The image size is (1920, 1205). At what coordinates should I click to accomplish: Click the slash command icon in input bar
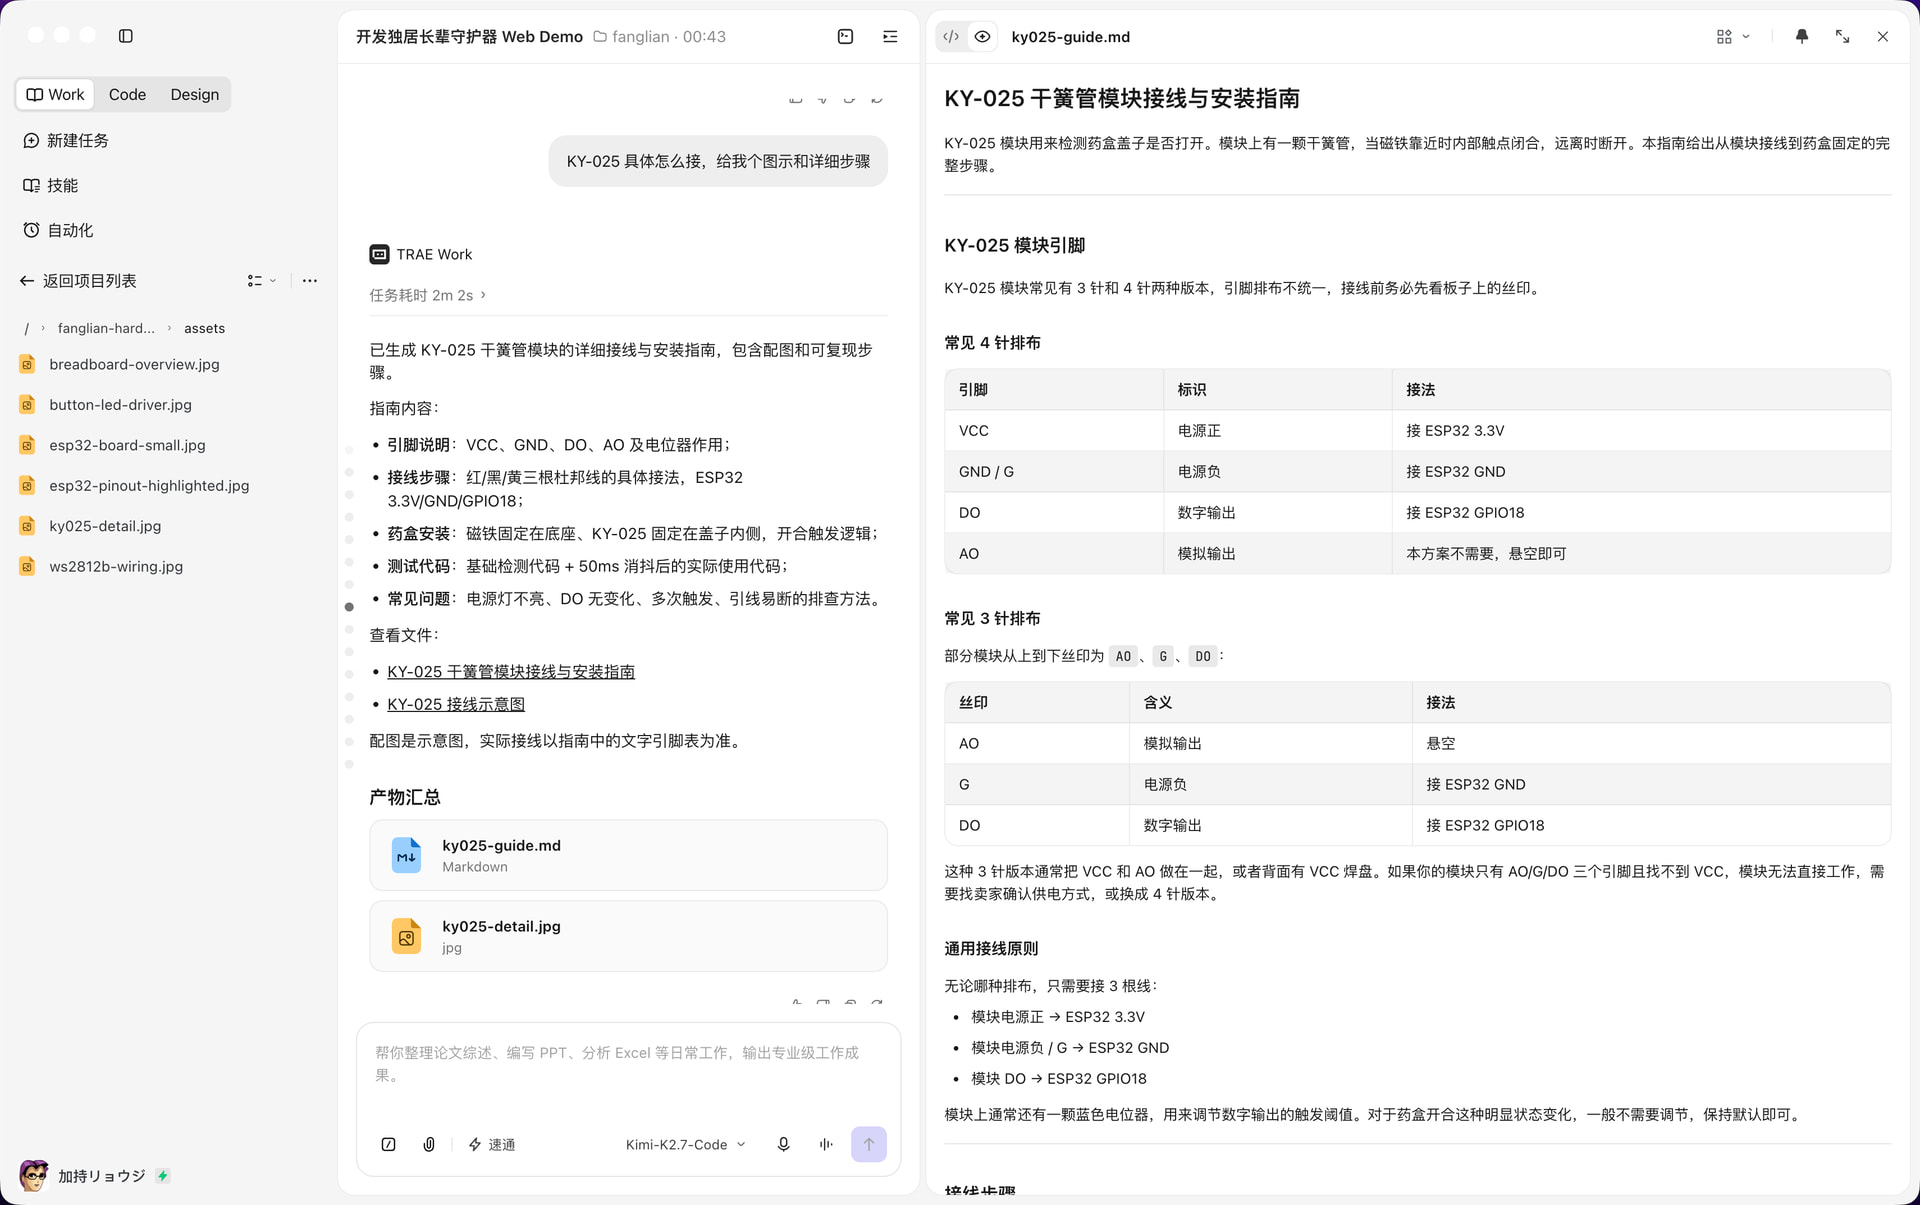pos(389,1145)
